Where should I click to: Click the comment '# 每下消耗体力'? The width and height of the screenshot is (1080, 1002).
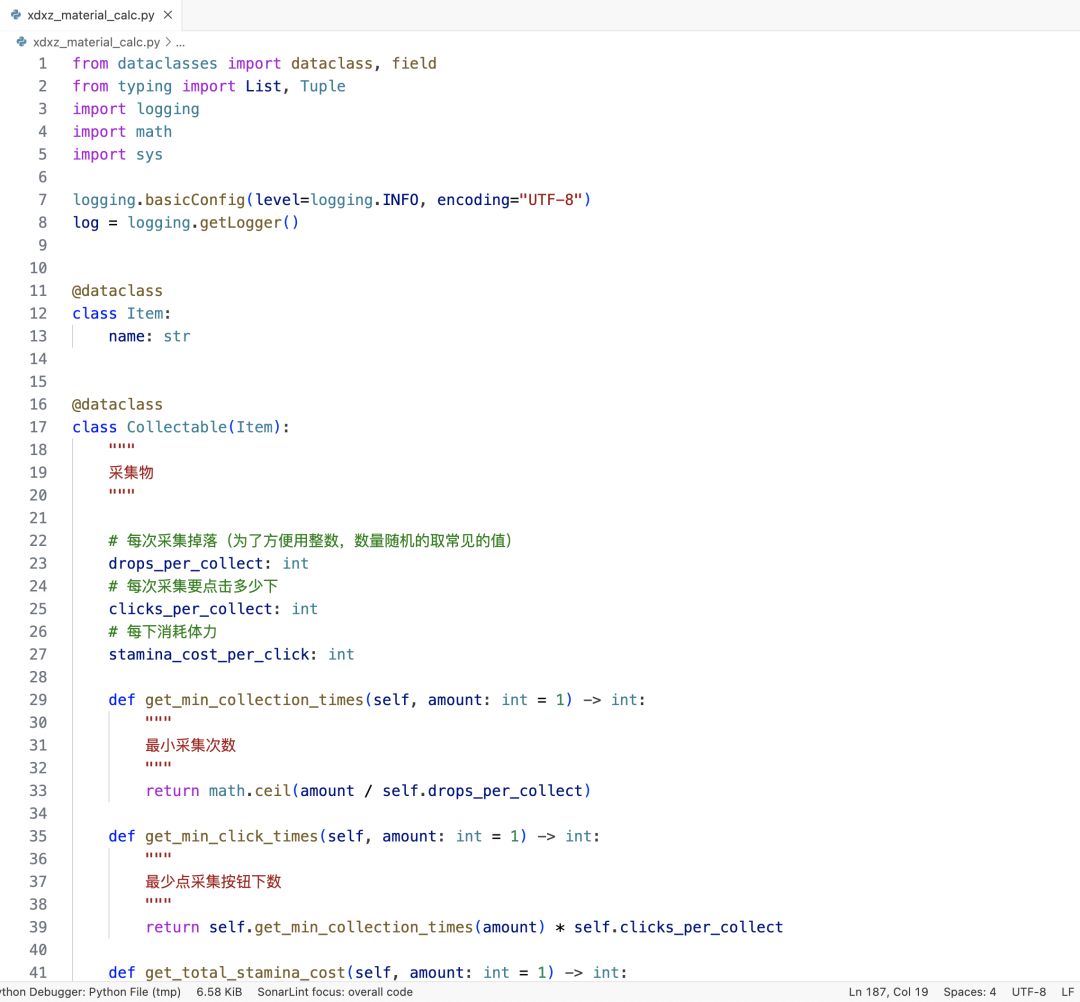click(x=163, y=632)
